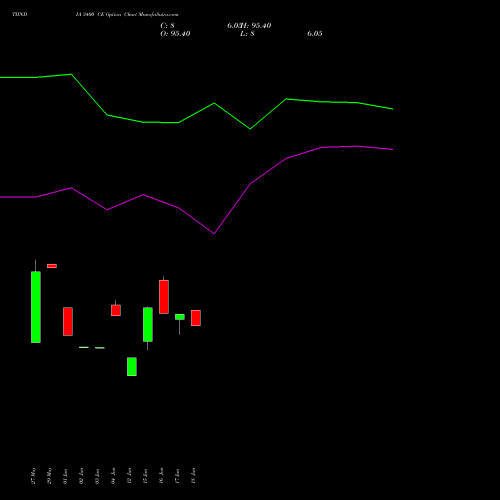This screenshot has height=500, width=500.
Task: Select the flat dash candle for 03 Jun
Action: [100, 348]
